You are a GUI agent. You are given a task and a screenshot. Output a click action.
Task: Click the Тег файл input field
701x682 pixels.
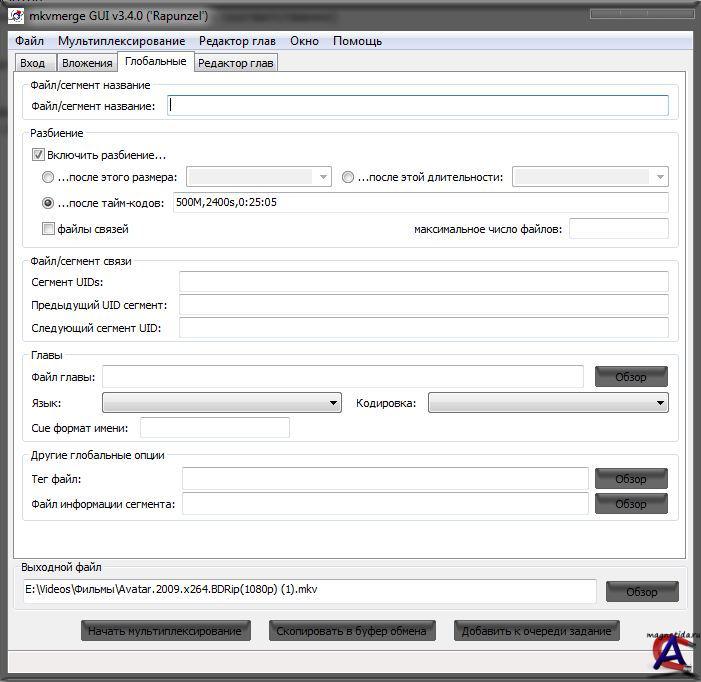[x=385, y=479]
